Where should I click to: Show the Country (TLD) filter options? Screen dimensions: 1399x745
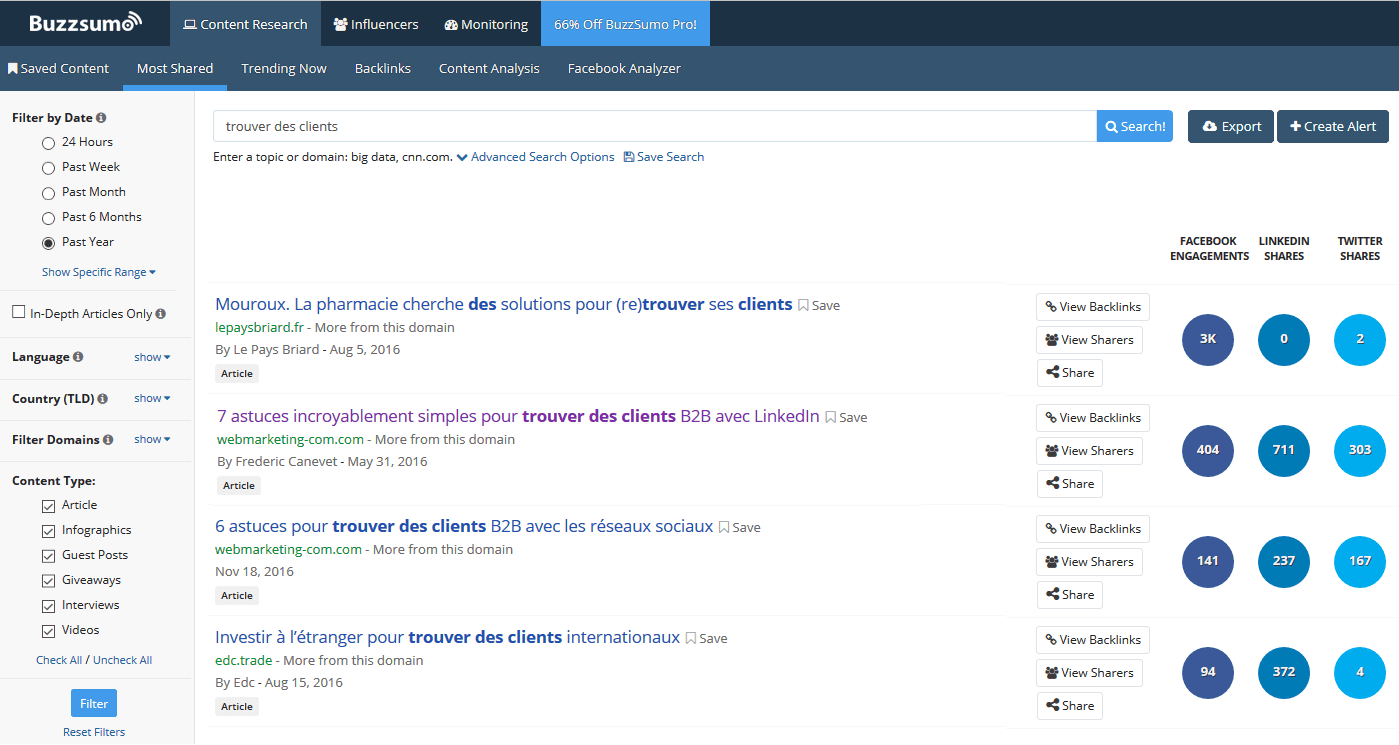(x=152, y=398)
